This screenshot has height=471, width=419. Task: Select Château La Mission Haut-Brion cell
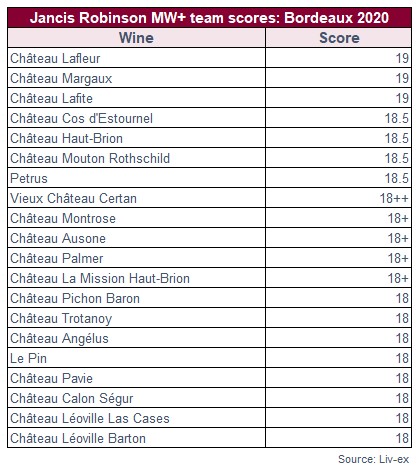click(136, 278)
